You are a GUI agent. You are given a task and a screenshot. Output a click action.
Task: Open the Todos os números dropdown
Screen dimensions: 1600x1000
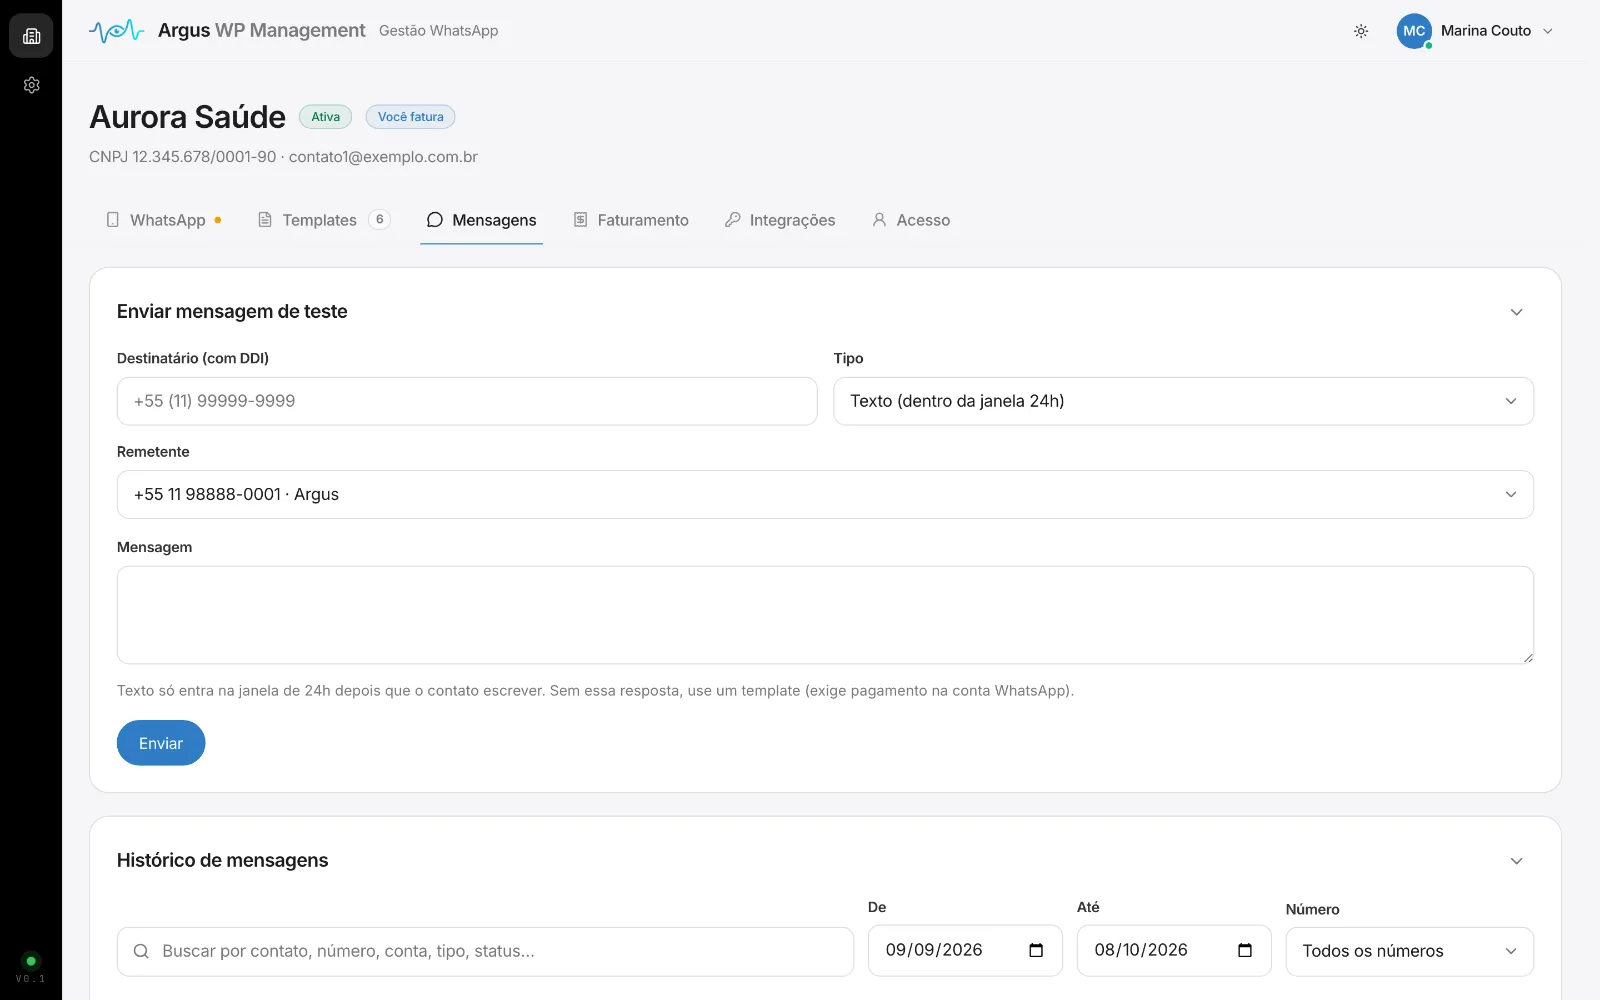tap(1409, 951)
